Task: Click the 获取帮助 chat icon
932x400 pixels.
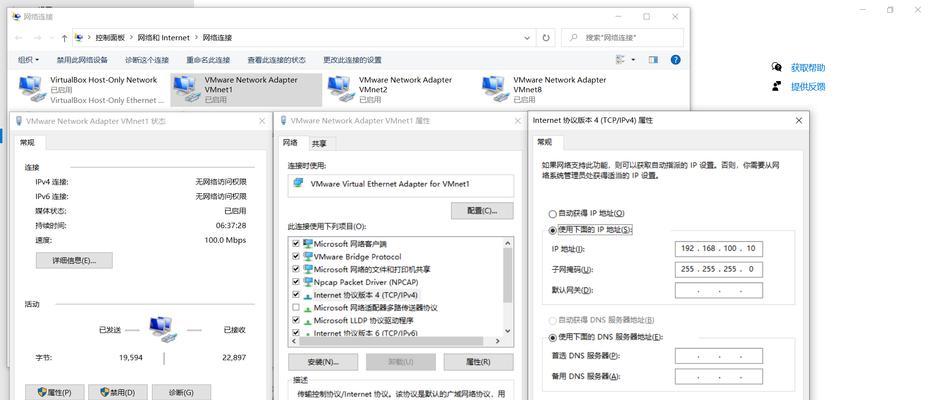Action: (776, 67)
